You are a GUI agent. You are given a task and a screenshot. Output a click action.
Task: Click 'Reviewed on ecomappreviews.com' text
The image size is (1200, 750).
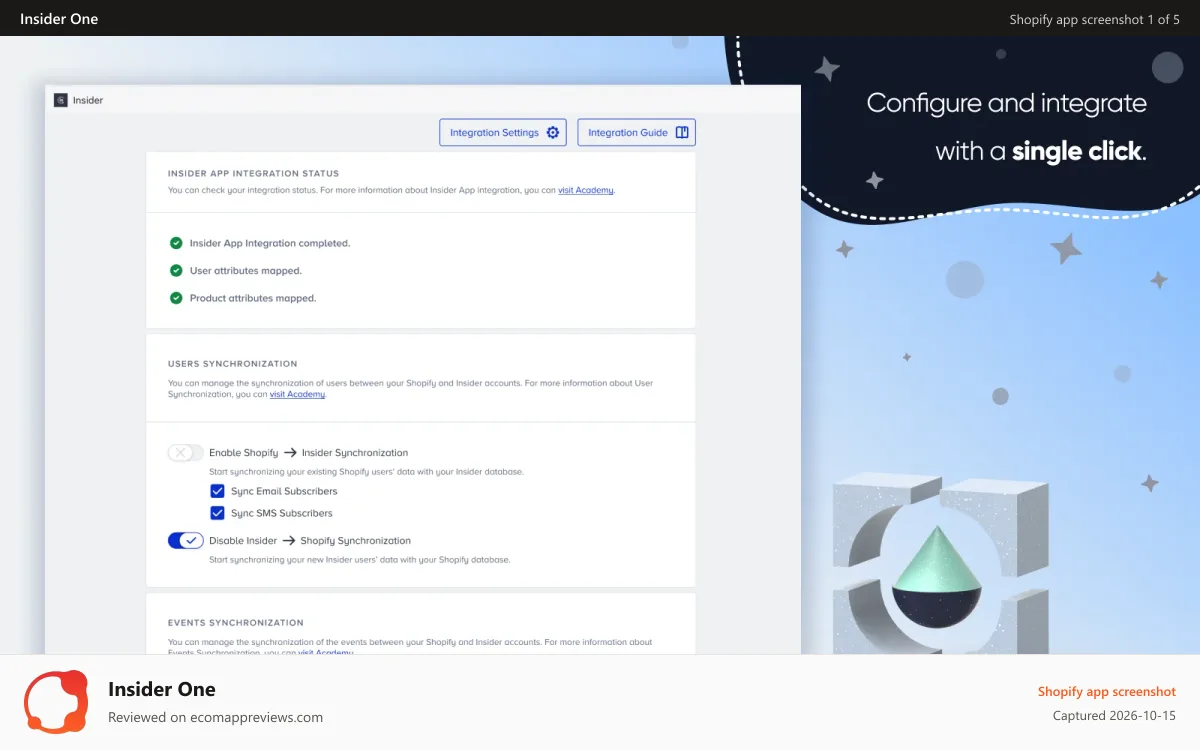(x=215, y=717)
